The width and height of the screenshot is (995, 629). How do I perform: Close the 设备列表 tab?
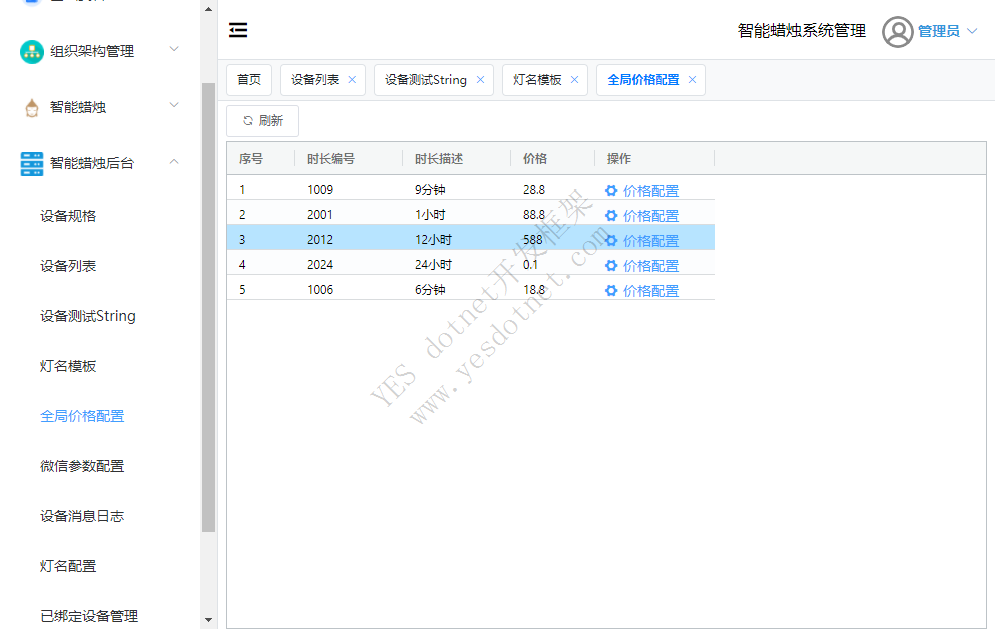[352, 80]
